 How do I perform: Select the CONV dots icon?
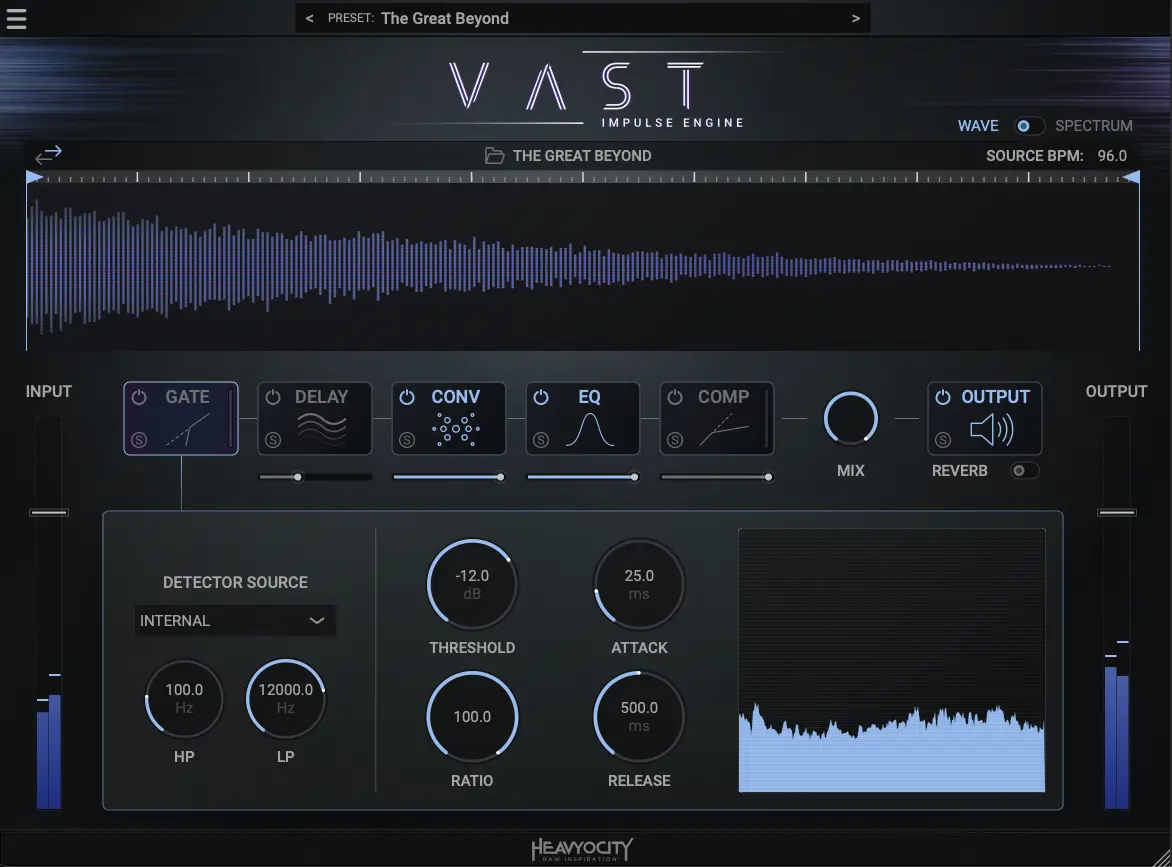tap(456, 429)
